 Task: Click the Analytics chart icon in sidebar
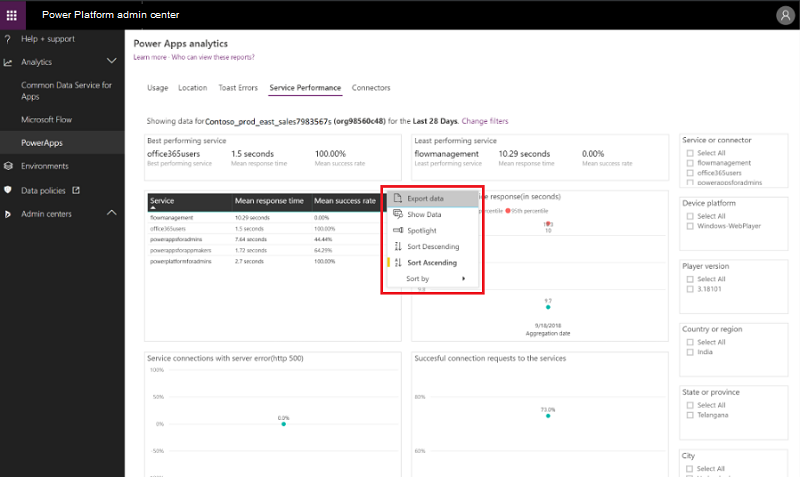click(x=8, y=62)
